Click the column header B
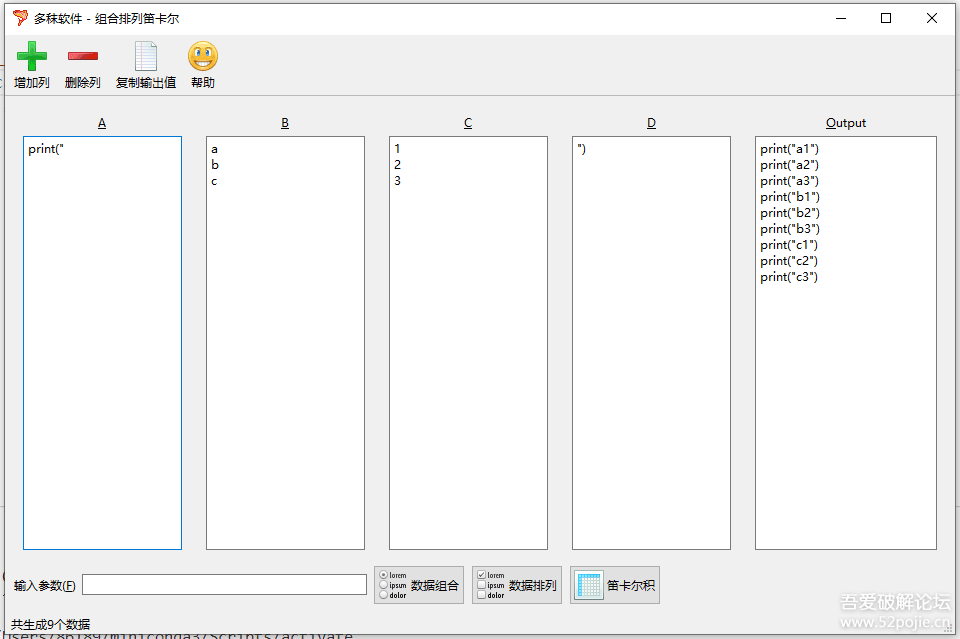The width and height of the screenshot is (960, 639). click(x=285, y=123)
